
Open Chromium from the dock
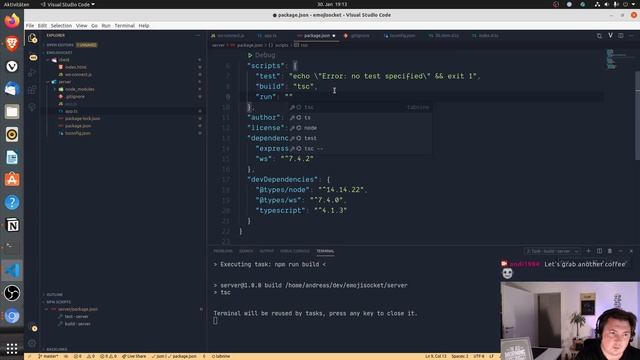pyautogui.click(x=12, y=316)
